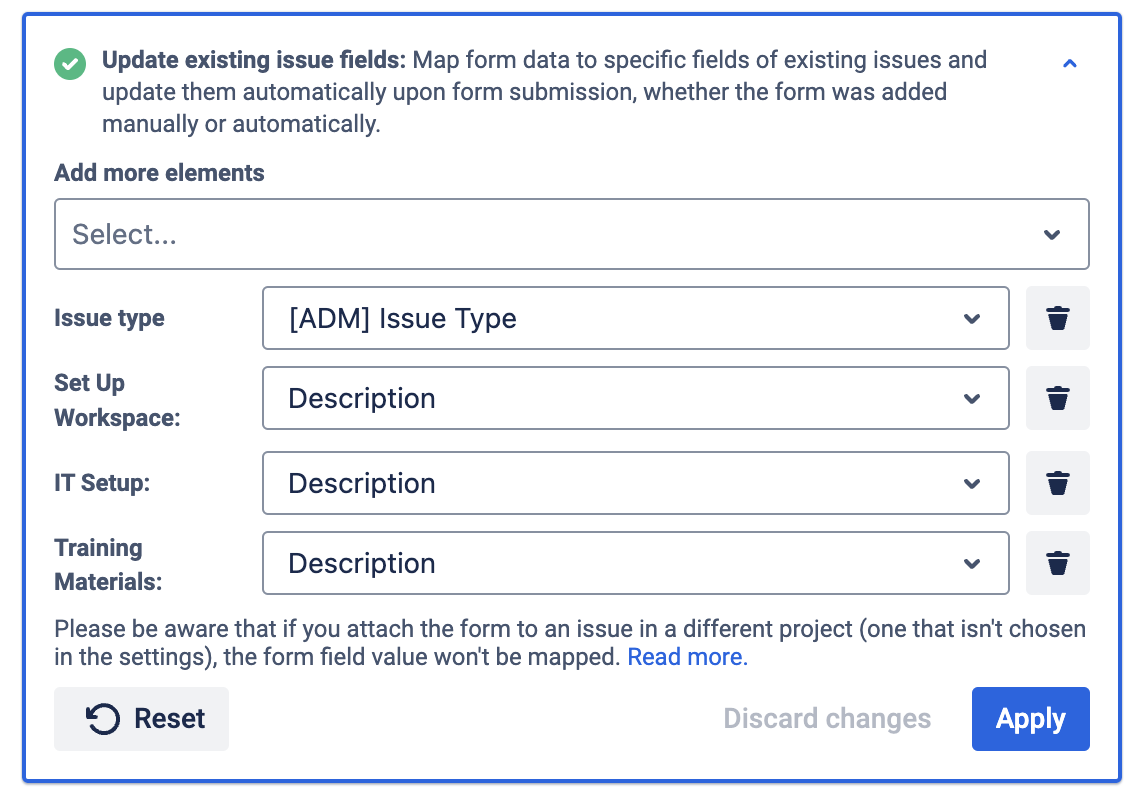Collapse the Update existing issue fields section

coord(1069,64)
